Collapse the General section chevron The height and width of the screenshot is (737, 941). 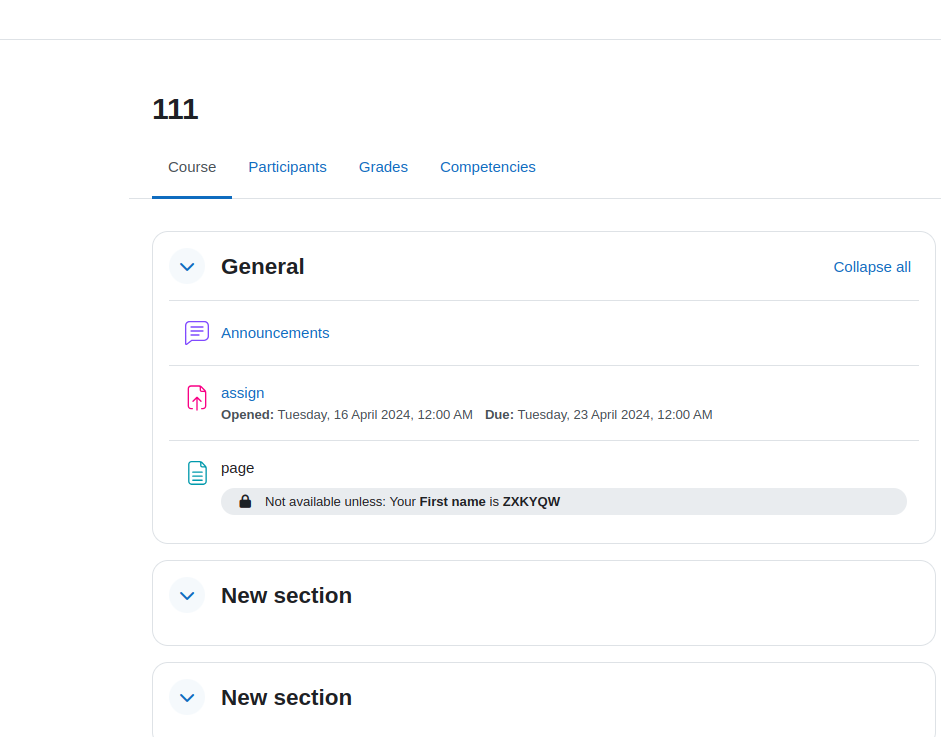click(187, 266)
